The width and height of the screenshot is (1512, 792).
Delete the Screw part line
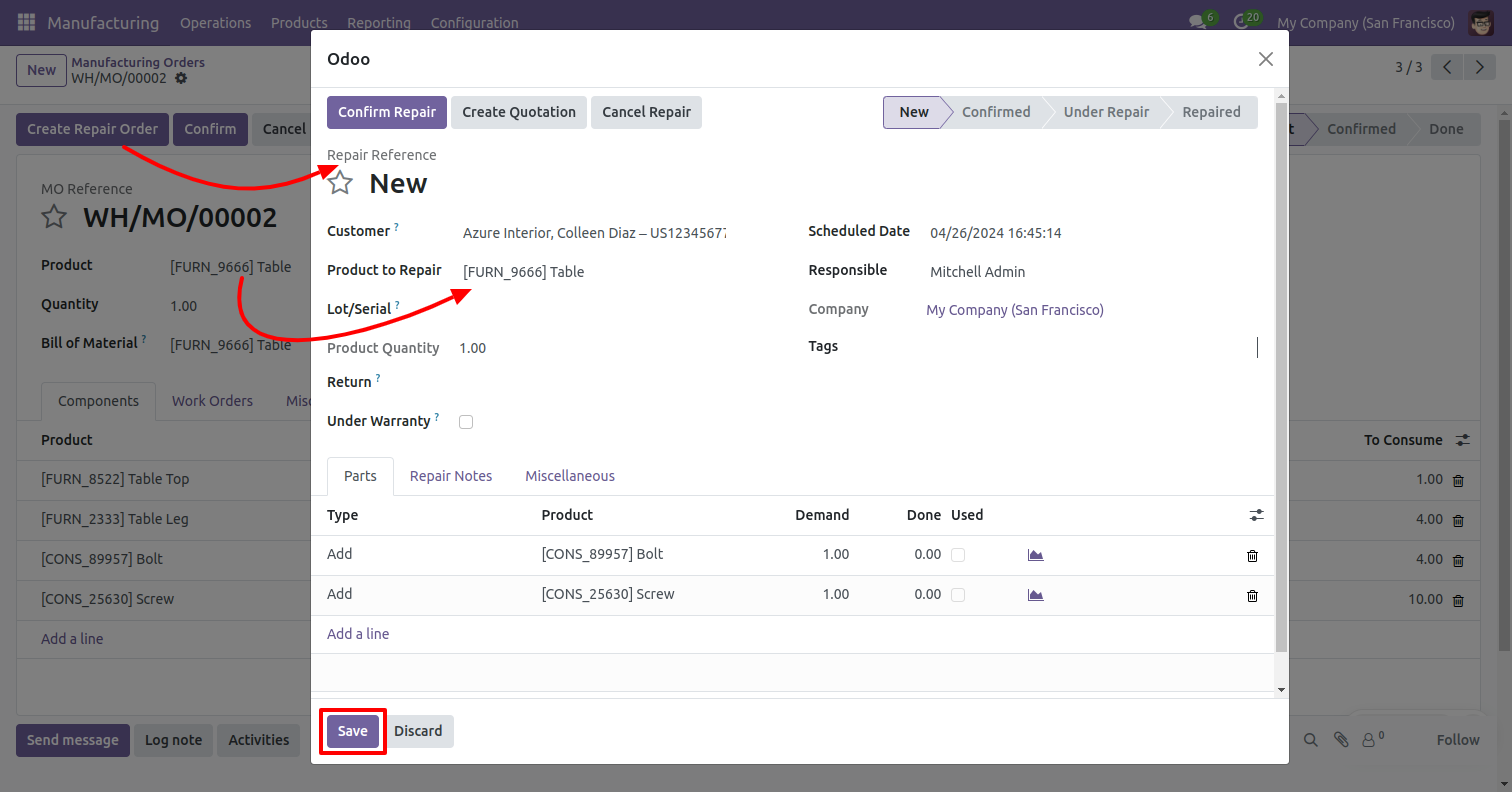[1252, 596]
